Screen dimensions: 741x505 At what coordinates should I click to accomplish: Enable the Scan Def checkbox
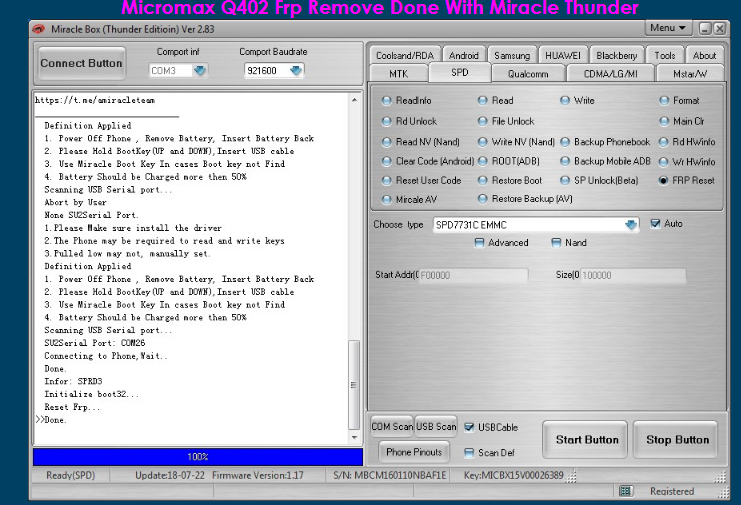469,453
